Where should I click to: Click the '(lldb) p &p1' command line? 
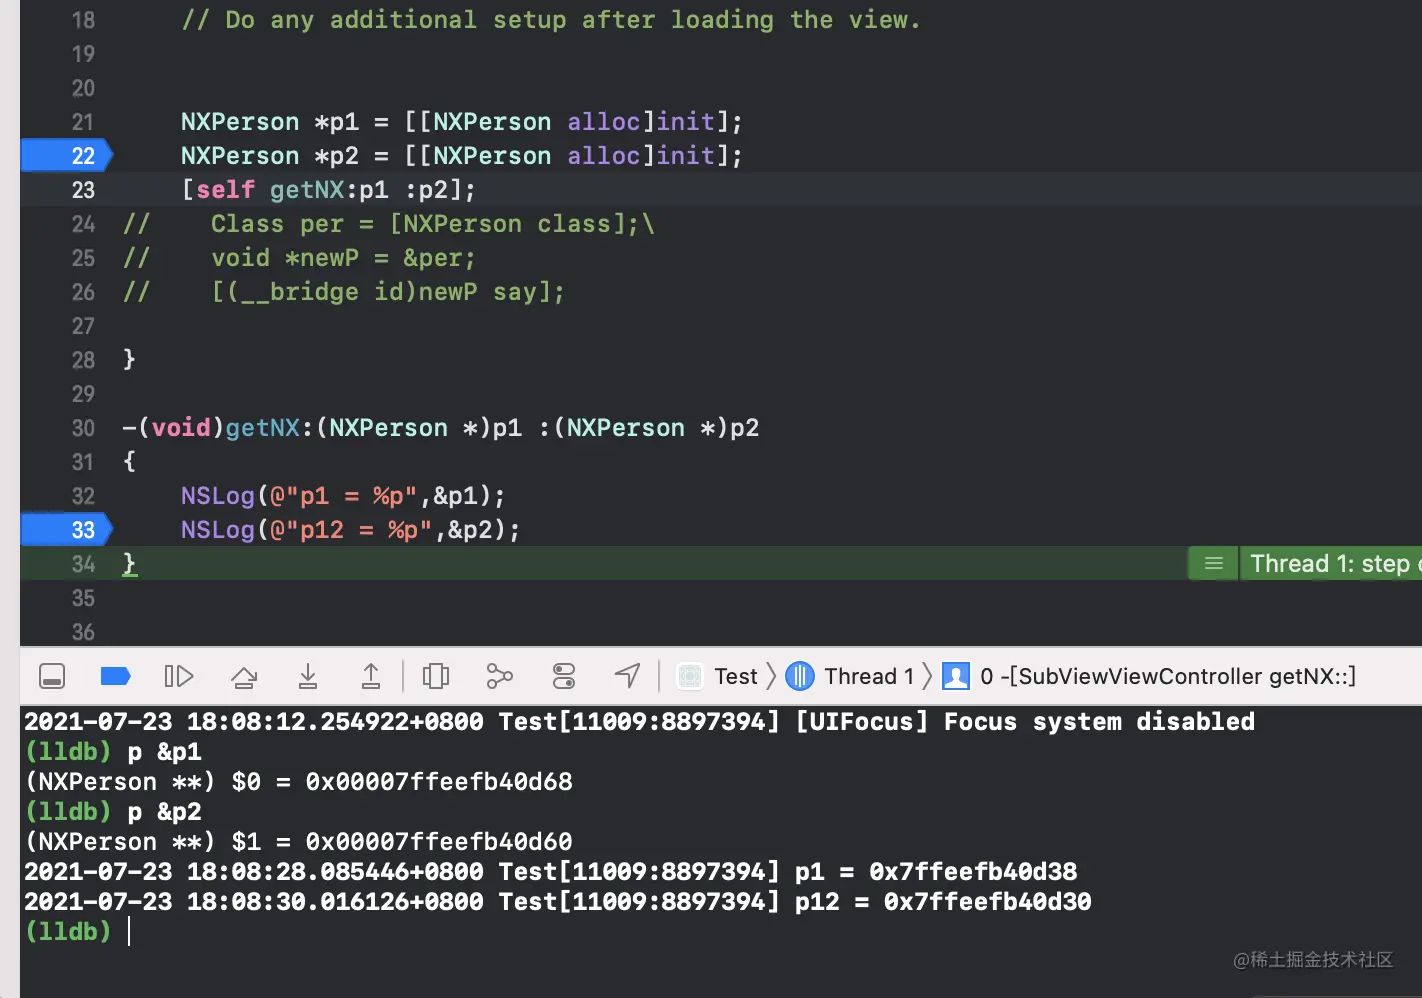113,752
